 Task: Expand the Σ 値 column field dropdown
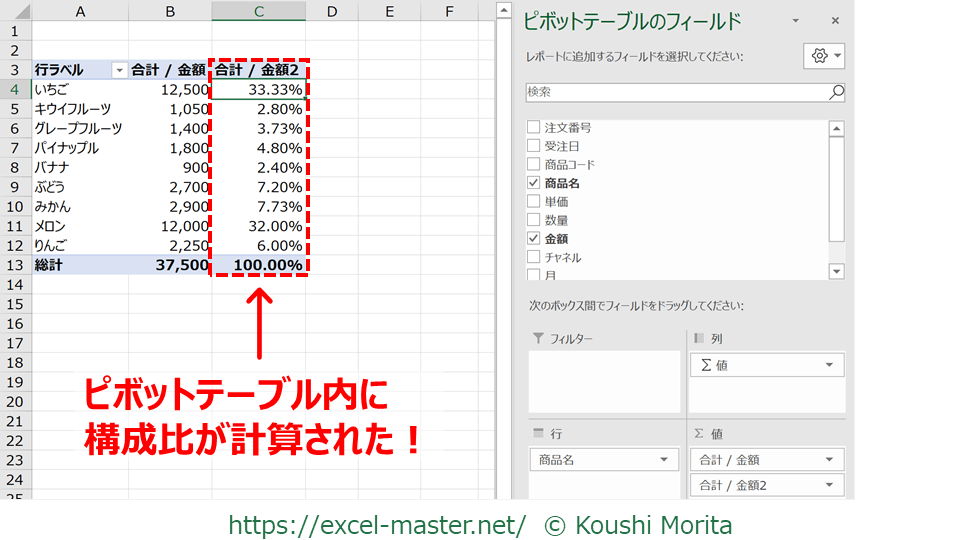[x=829, y=365]
